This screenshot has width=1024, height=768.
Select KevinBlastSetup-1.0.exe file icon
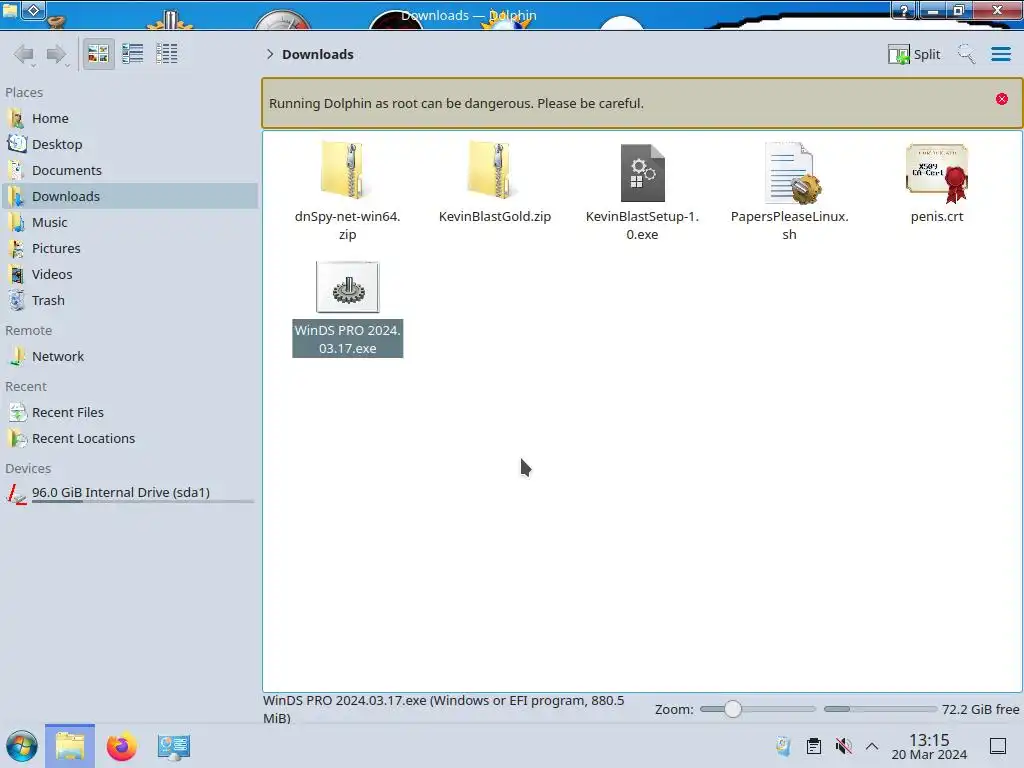[642, 172]
